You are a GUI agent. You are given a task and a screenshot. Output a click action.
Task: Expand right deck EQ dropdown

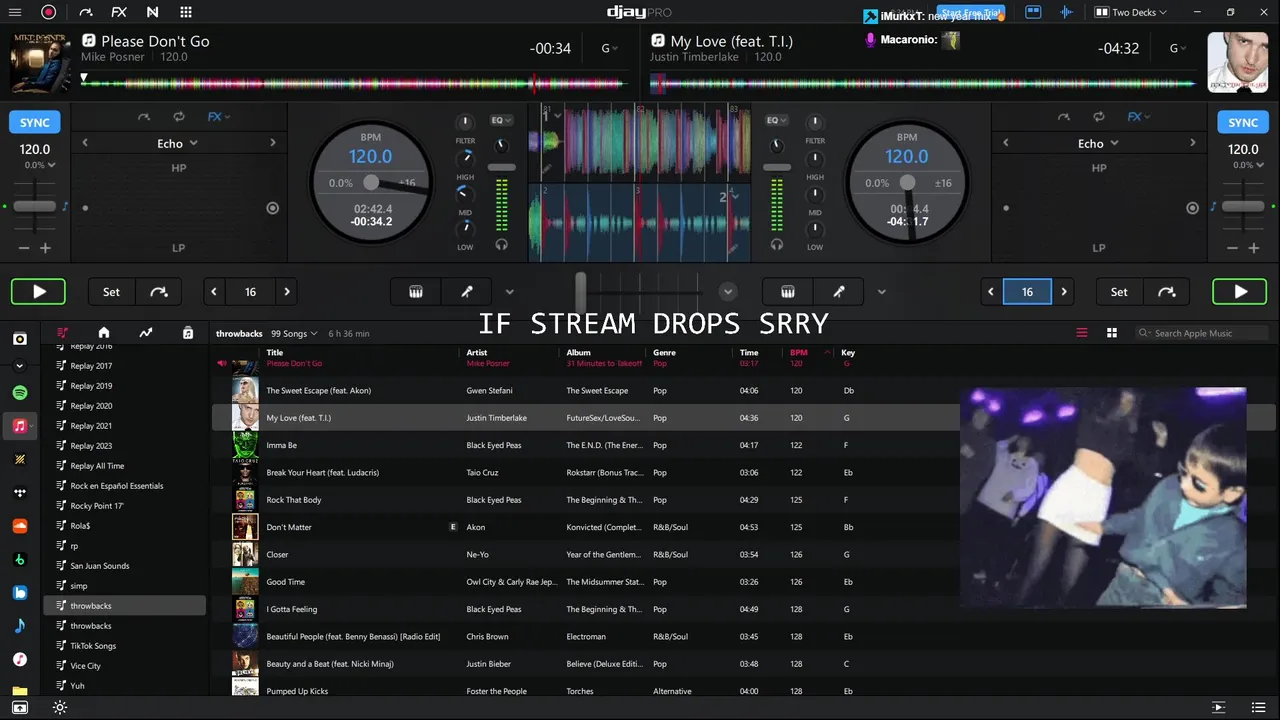776,120
